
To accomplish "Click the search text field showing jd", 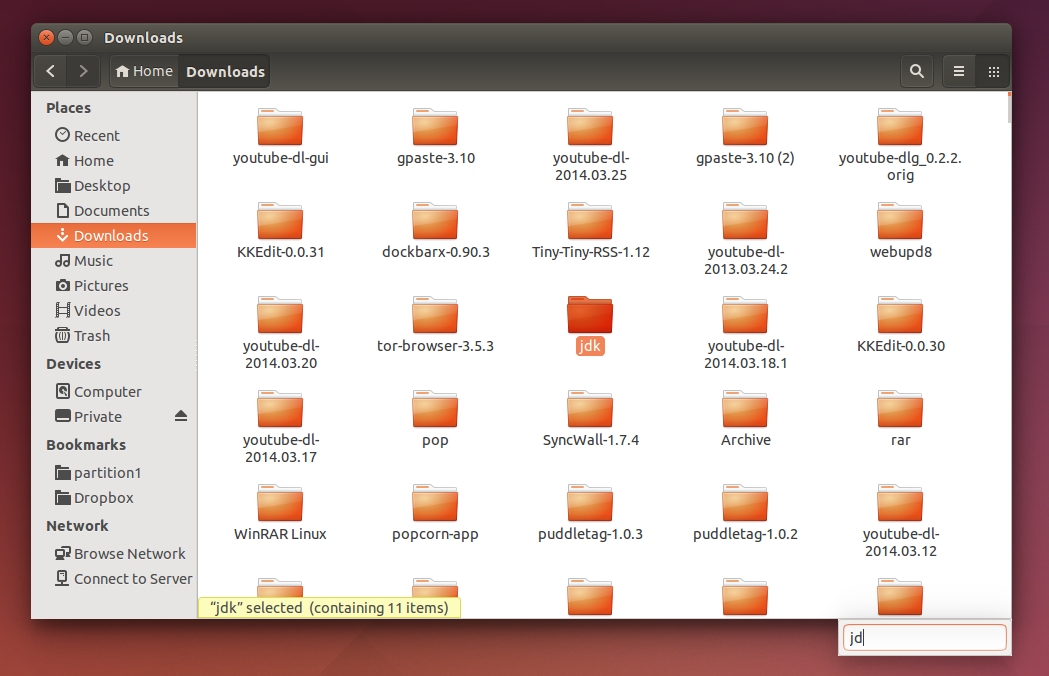I will (923, 637).
